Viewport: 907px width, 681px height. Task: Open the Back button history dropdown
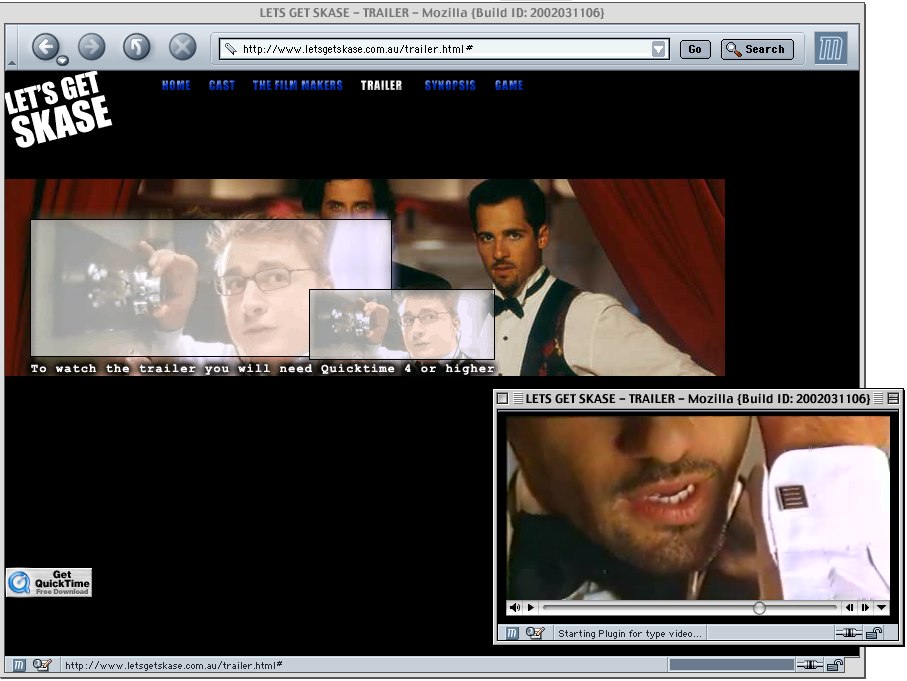62,60
